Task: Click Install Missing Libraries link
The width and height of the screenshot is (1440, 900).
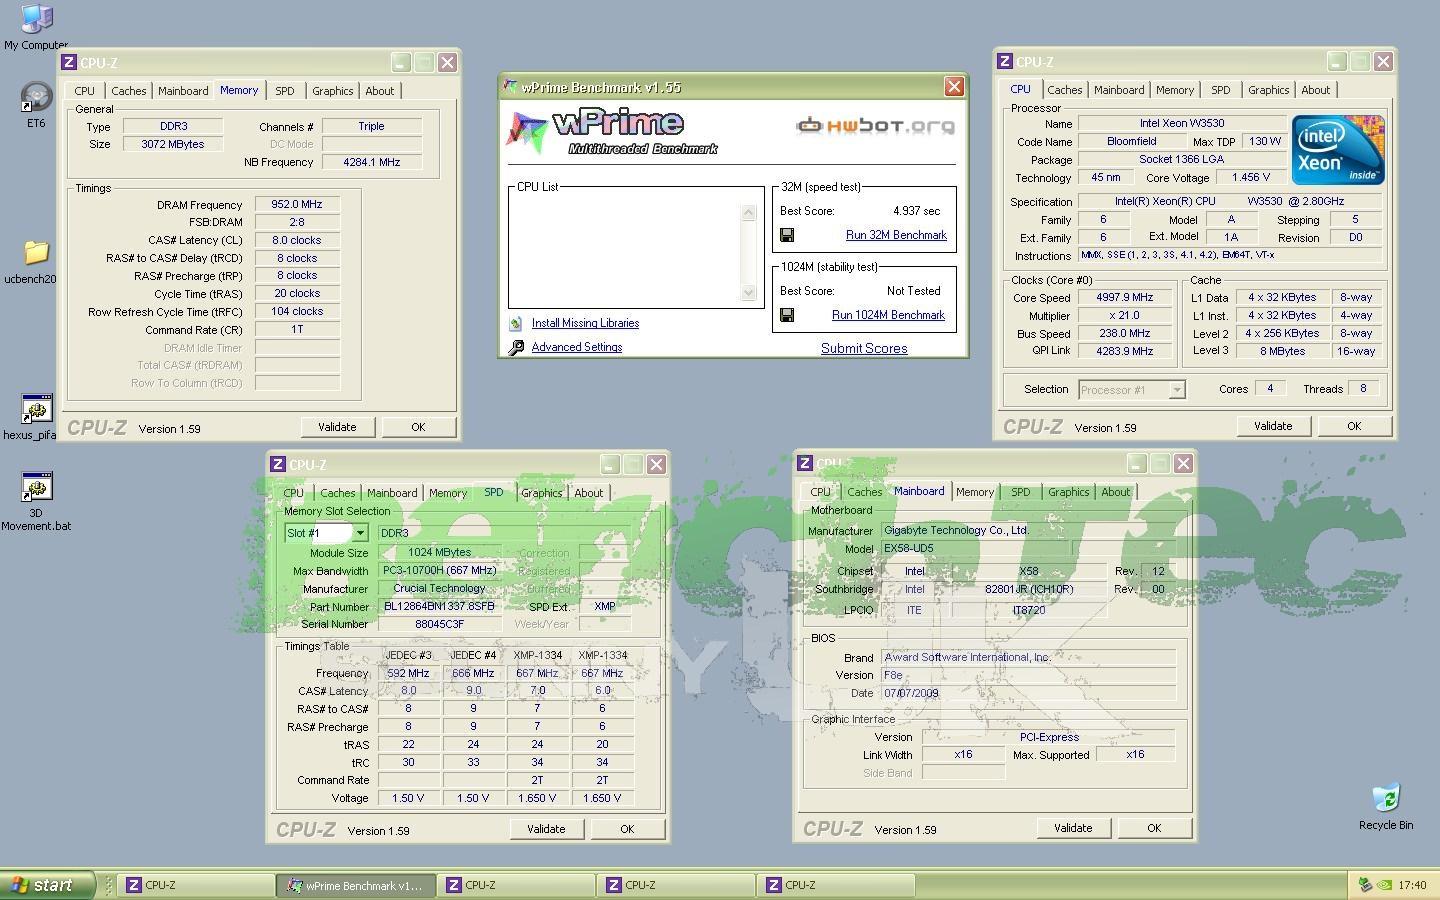Action: [585, 323]
